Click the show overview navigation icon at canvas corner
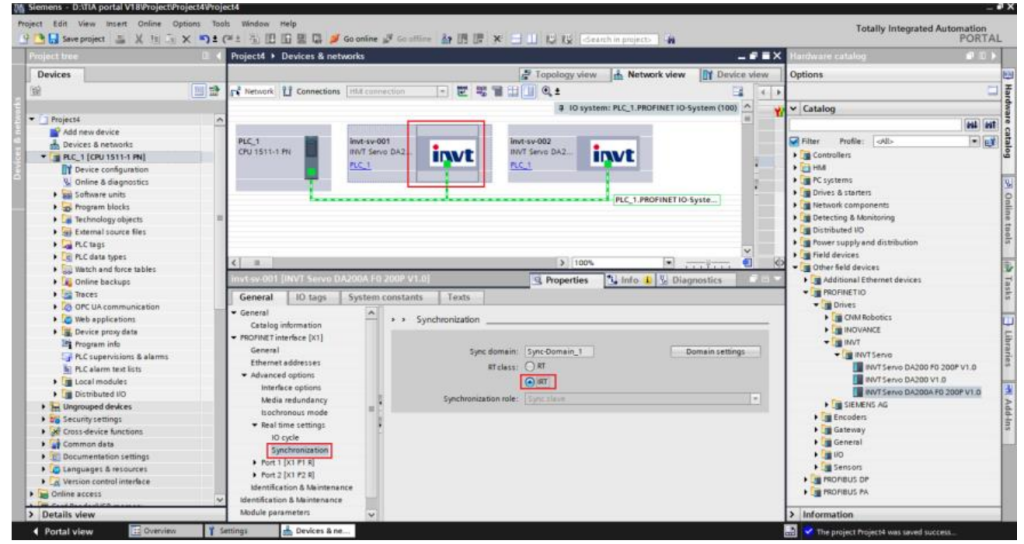The height and width of the screenshot is (544, 1024). 747,263
